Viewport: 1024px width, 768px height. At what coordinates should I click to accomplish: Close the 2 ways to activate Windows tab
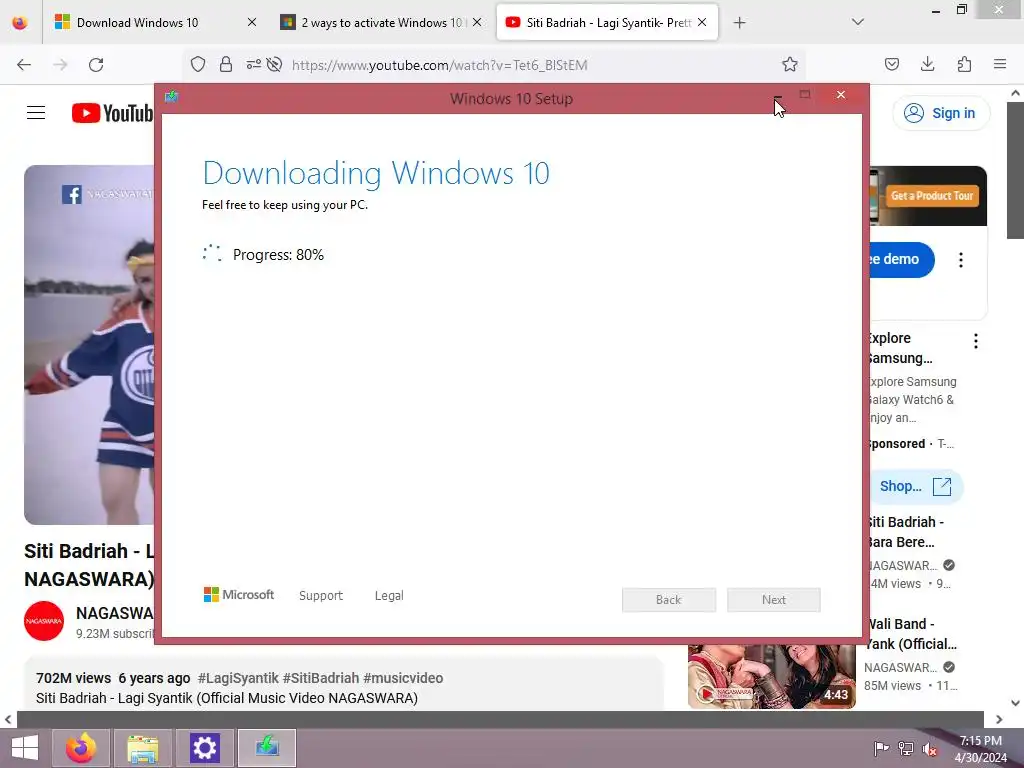[477, 22]
